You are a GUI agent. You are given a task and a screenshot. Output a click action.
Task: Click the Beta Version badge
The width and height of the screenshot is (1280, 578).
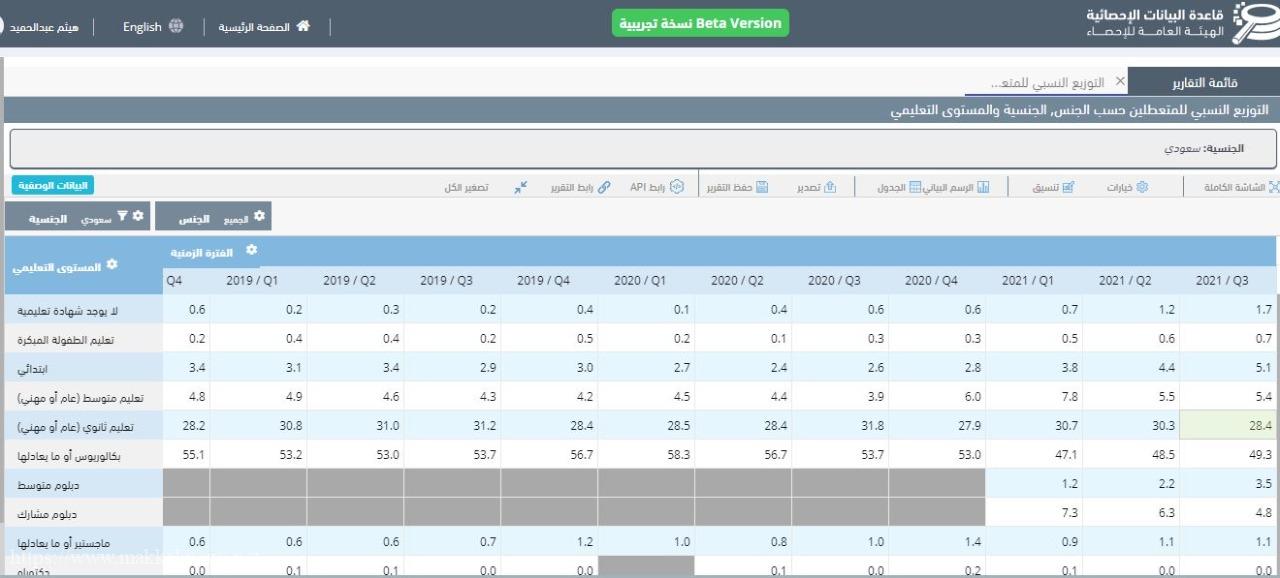[x=700, y=24]
